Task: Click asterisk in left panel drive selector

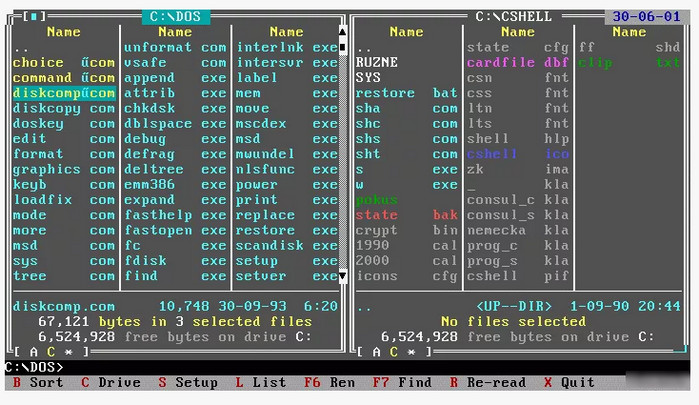Action: pos(68,352)
